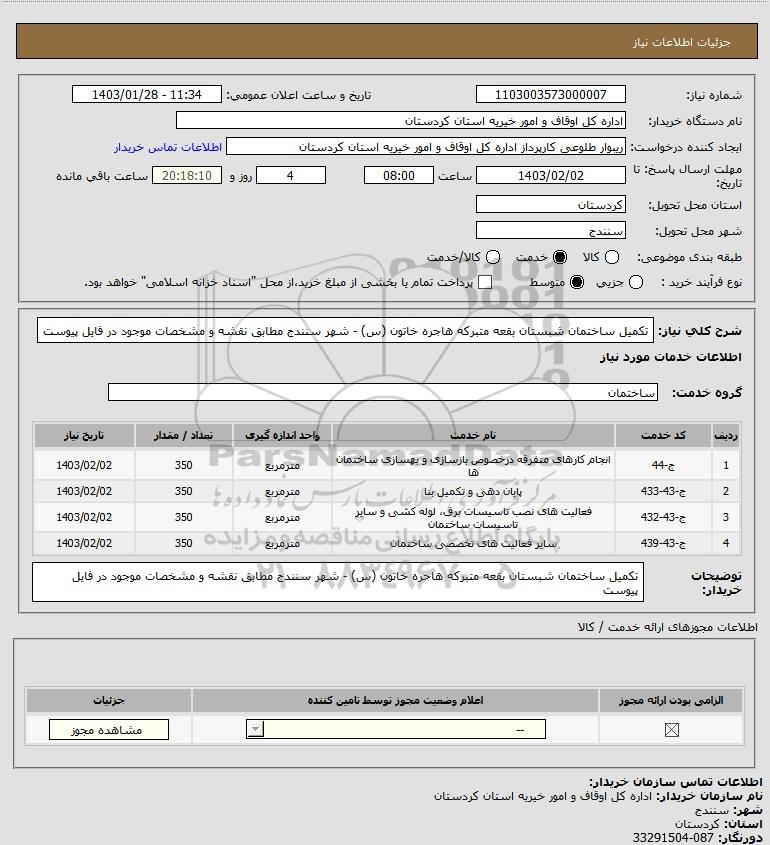
Task: Toggle the الزامی بودن ارائه مجوز checkbox
Action: pyautogui.click(x=671, y=730)
